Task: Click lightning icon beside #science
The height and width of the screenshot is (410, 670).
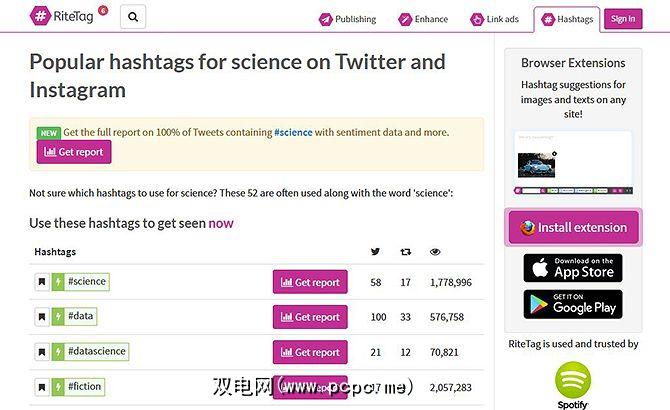Action: 56,282
